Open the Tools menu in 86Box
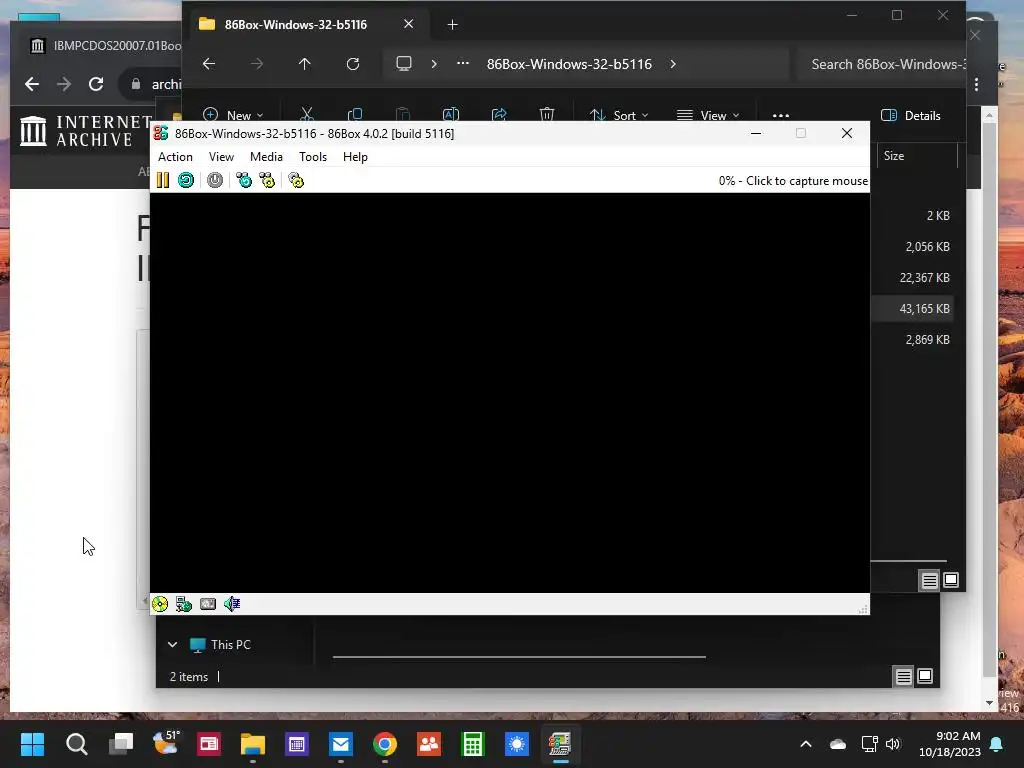1024x768 pixels. click(x=313, y=157)
